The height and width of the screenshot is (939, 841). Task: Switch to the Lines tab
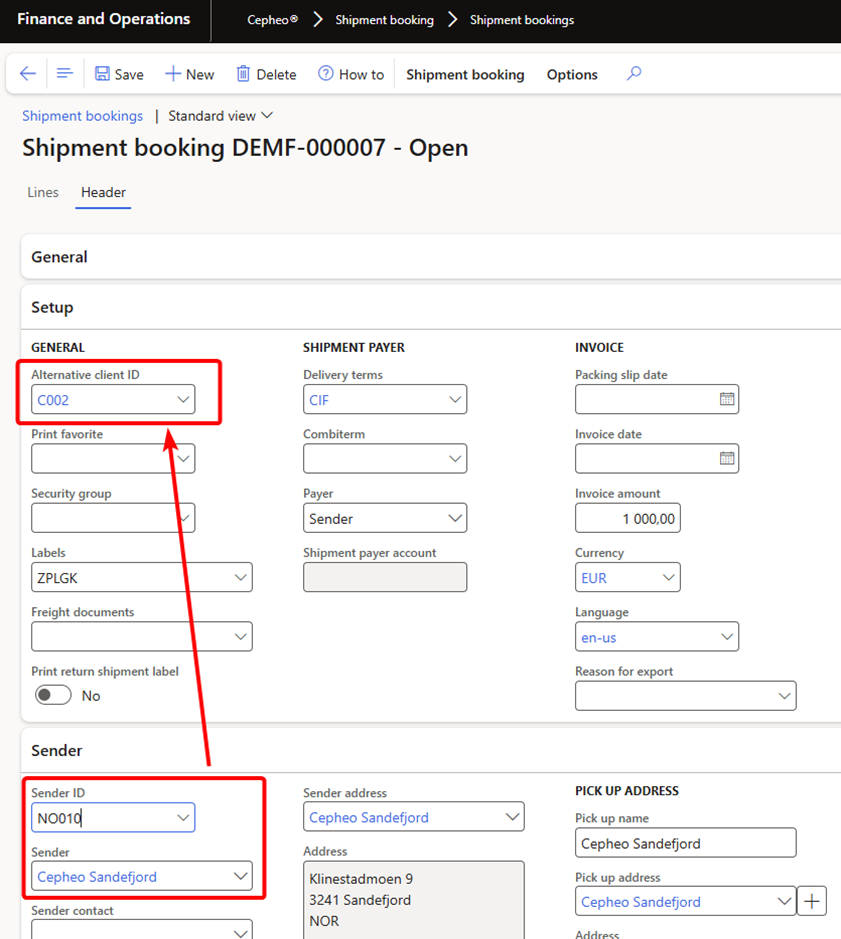click(43, 192)
